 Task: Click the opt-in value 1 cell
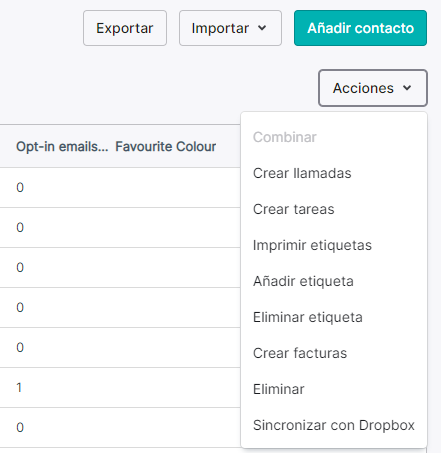pyautogui.click(x=19, y=387)
